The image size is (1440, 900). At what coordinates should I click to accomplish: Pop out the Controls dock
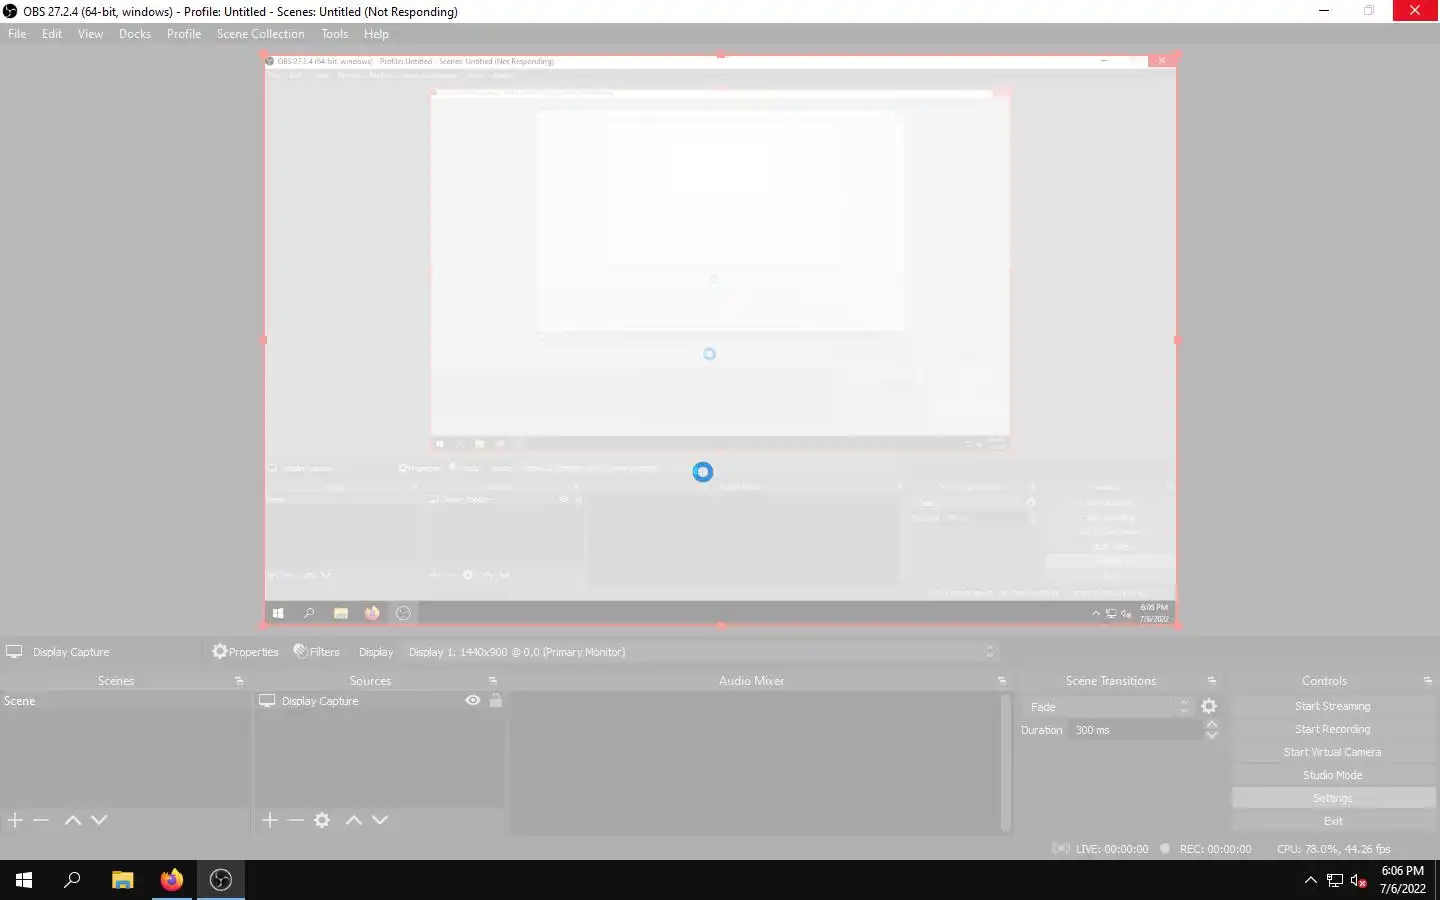pyautogui.click(x=1428, y=681)
